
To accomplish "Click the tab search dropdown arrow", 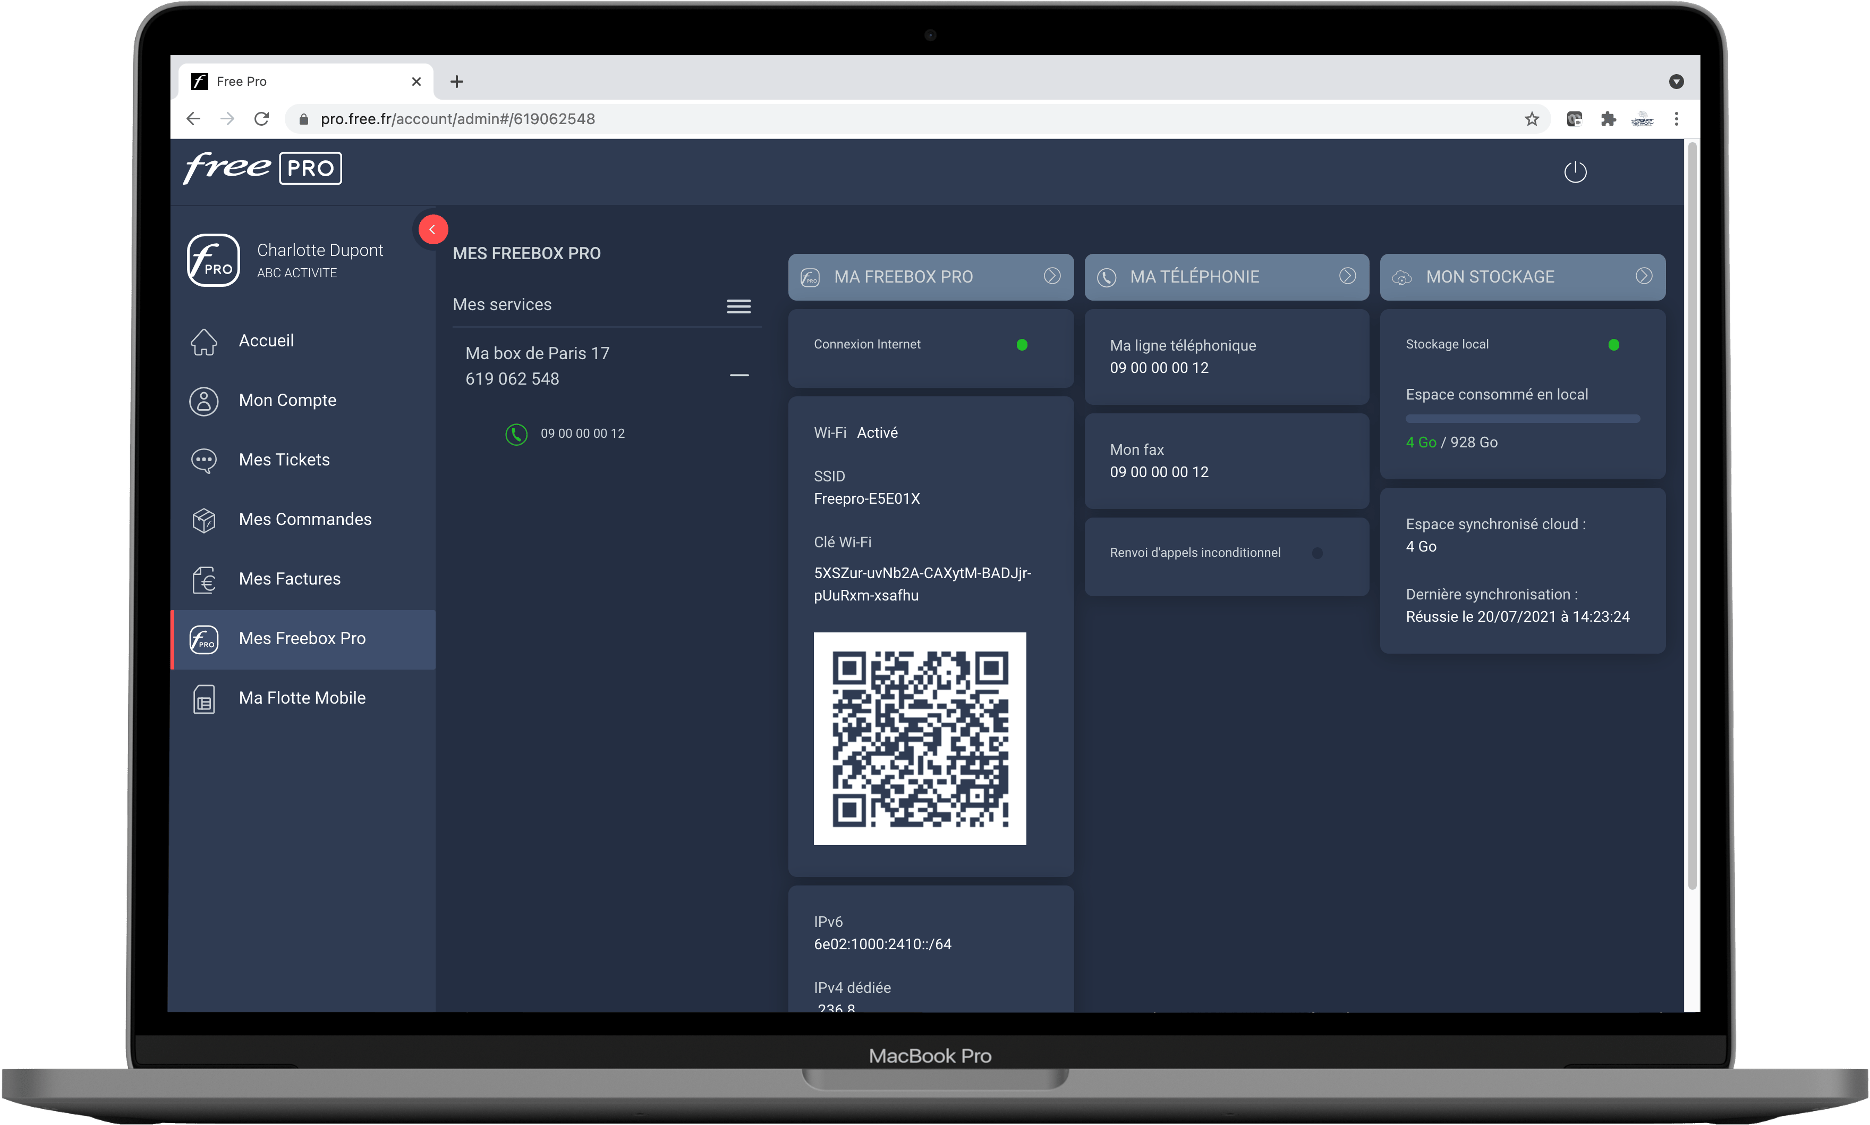I will point(1677,82).
